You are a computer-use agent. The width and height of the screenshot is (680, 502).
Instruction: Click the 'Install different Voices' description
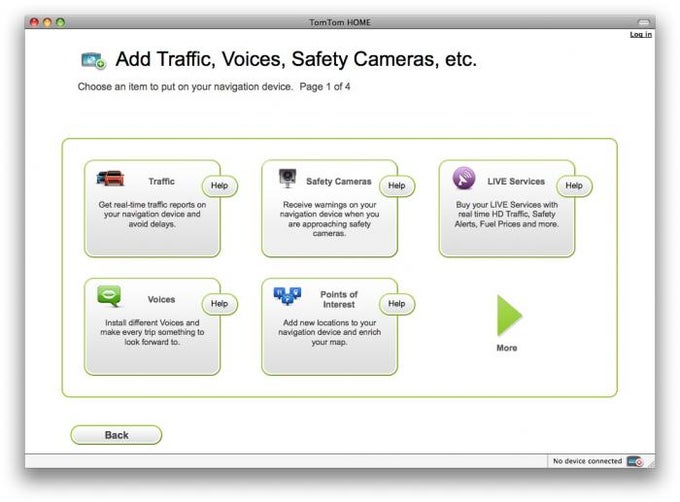click(x=152, y=332)
